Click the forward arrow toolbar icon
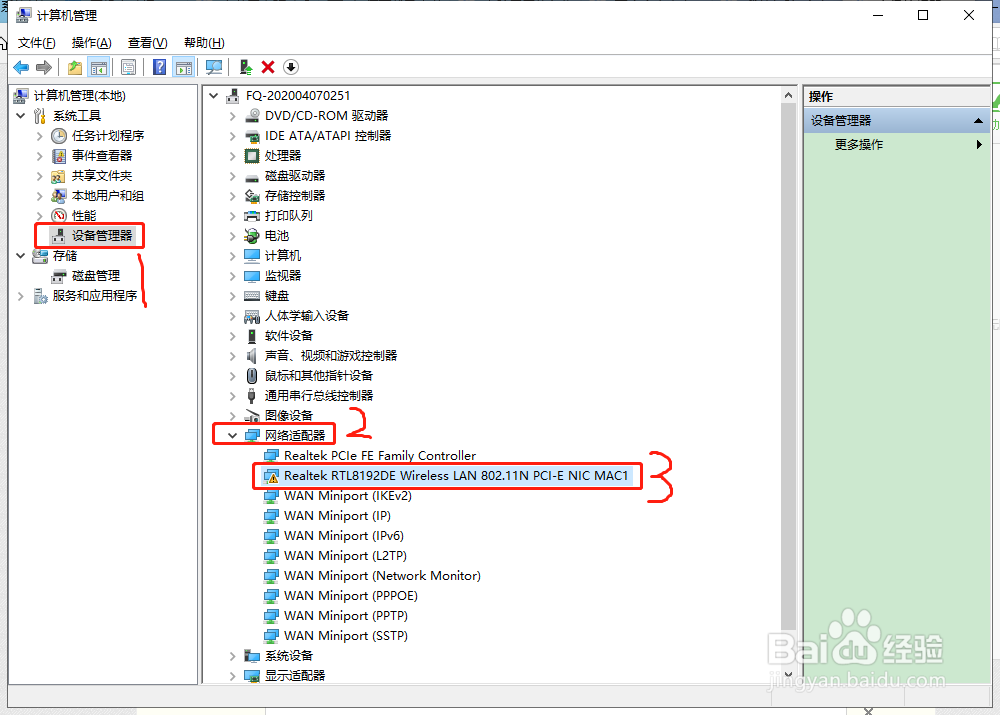Image resolution: width=1000 pixels, height=715 pixels. point(44,67)
